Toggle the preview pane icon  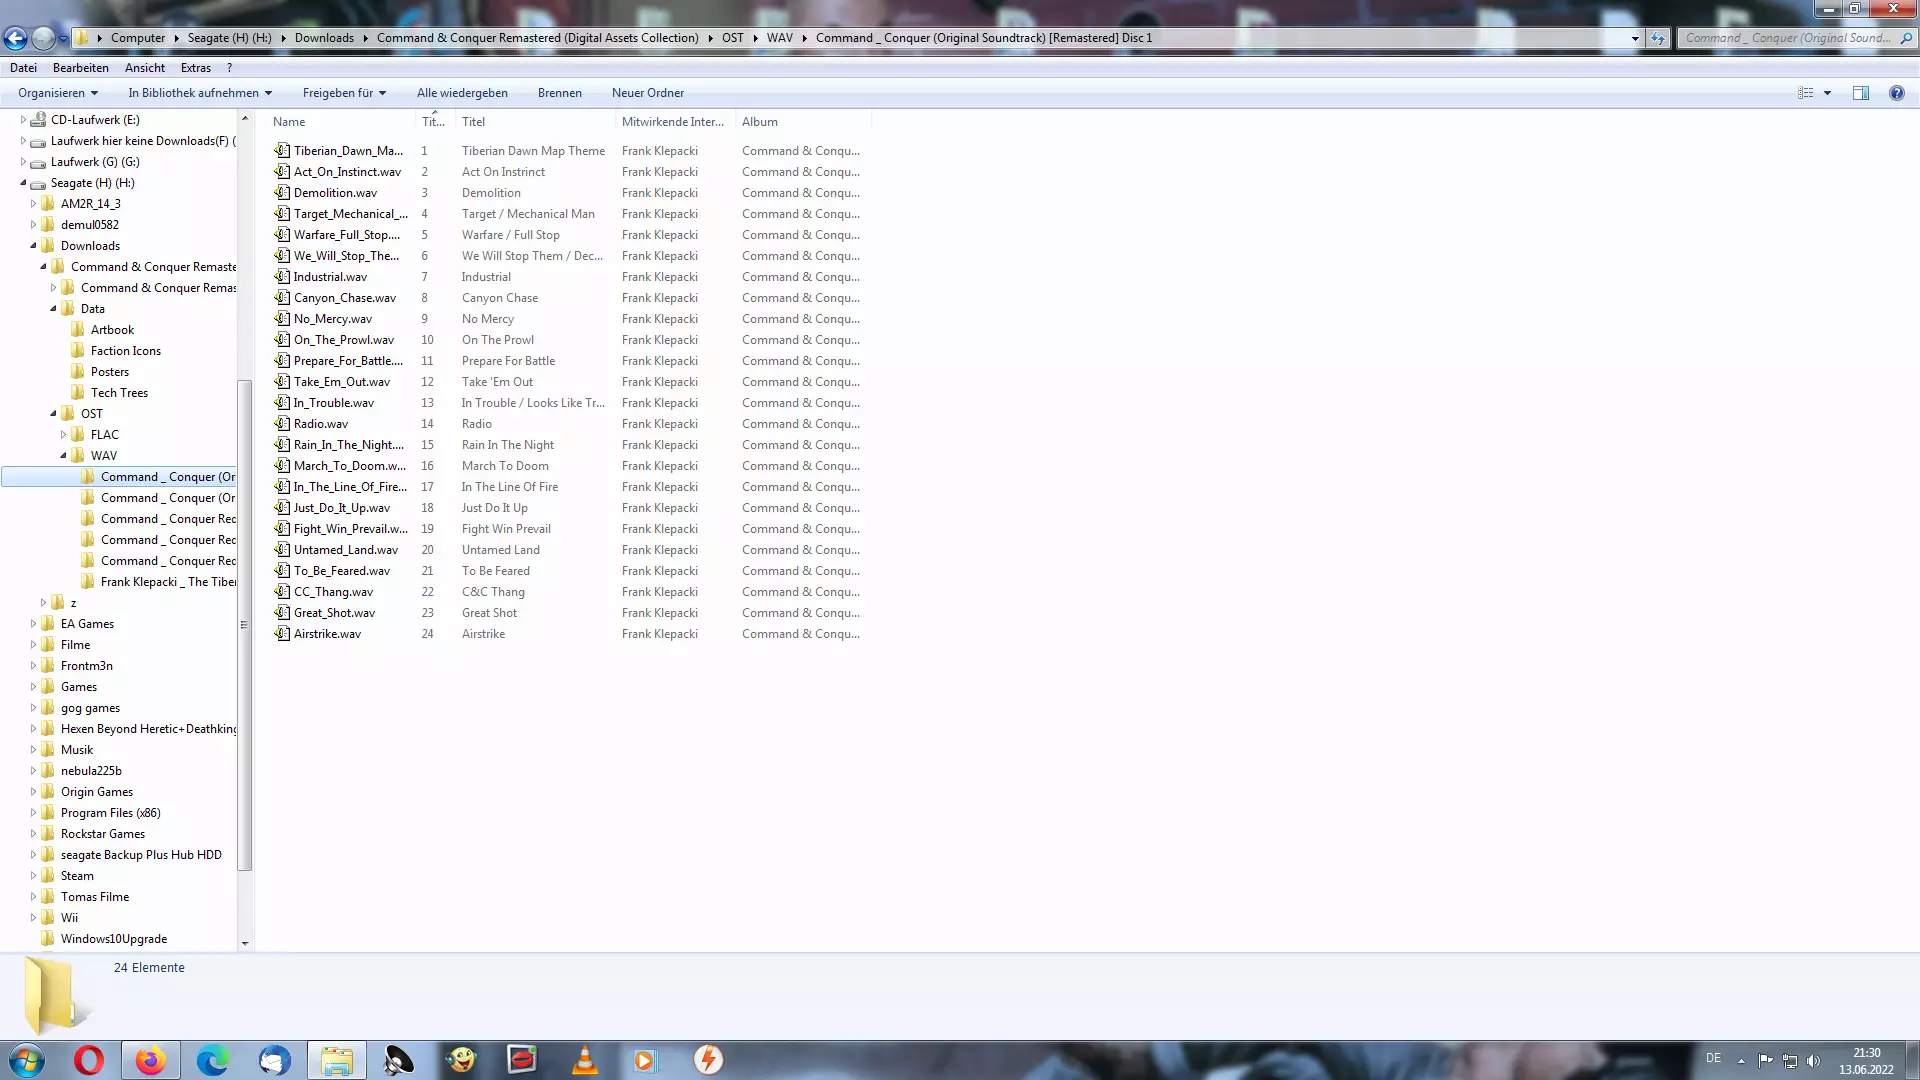[1861, 93]
